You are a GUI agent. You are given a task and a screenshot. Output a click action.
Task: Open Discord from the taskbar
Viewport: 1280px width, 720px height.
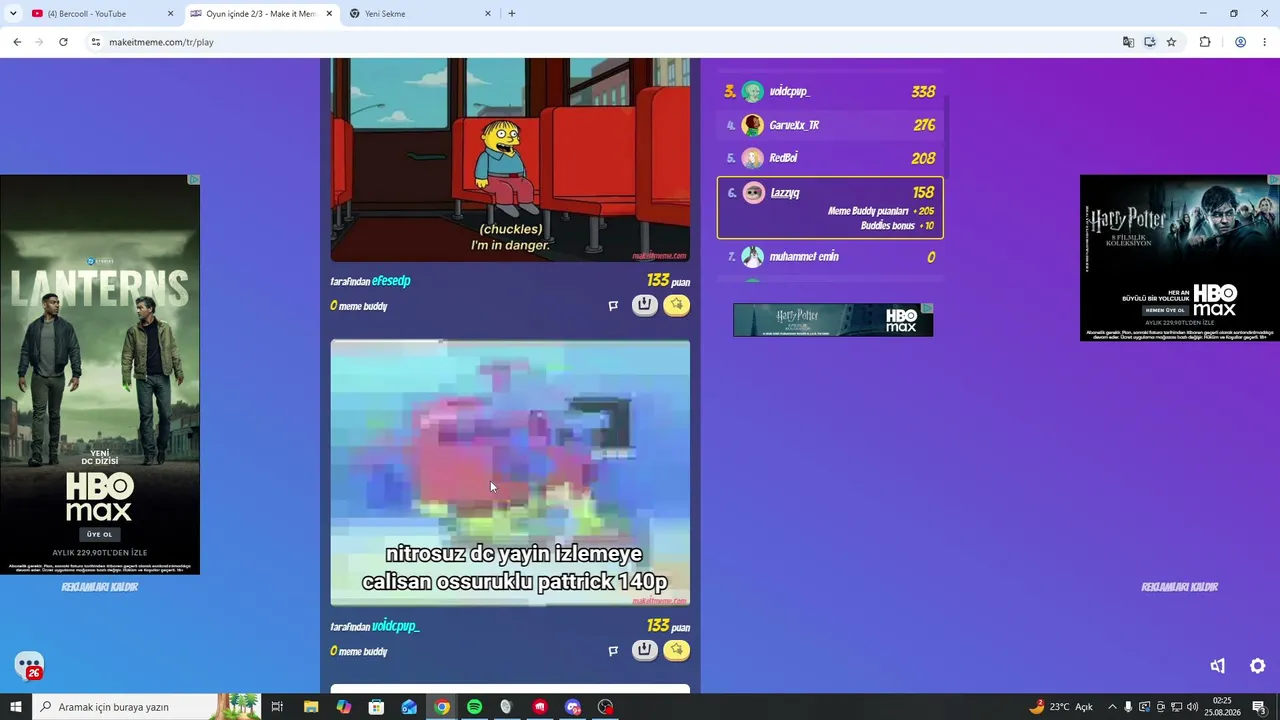click(x=572, y=707)
